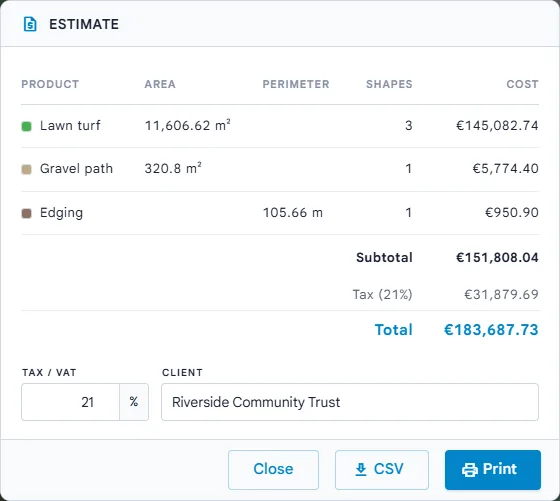Export the estimate as CSV
Image resolution: width=560 pixels, height=501 pixels.
click(382, 470)
